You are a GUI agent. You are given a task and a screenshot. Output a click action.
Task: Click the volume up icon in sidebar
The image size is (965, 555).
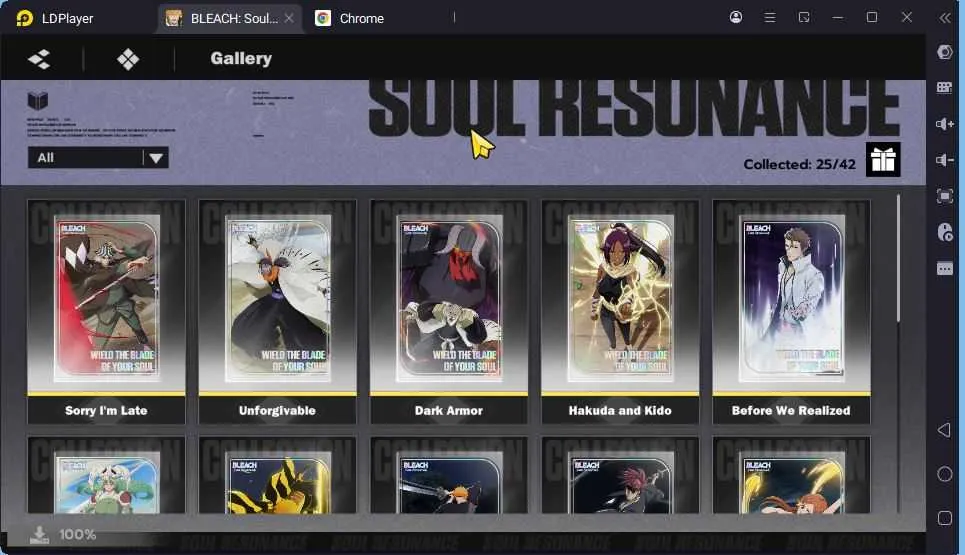(945, 124)
